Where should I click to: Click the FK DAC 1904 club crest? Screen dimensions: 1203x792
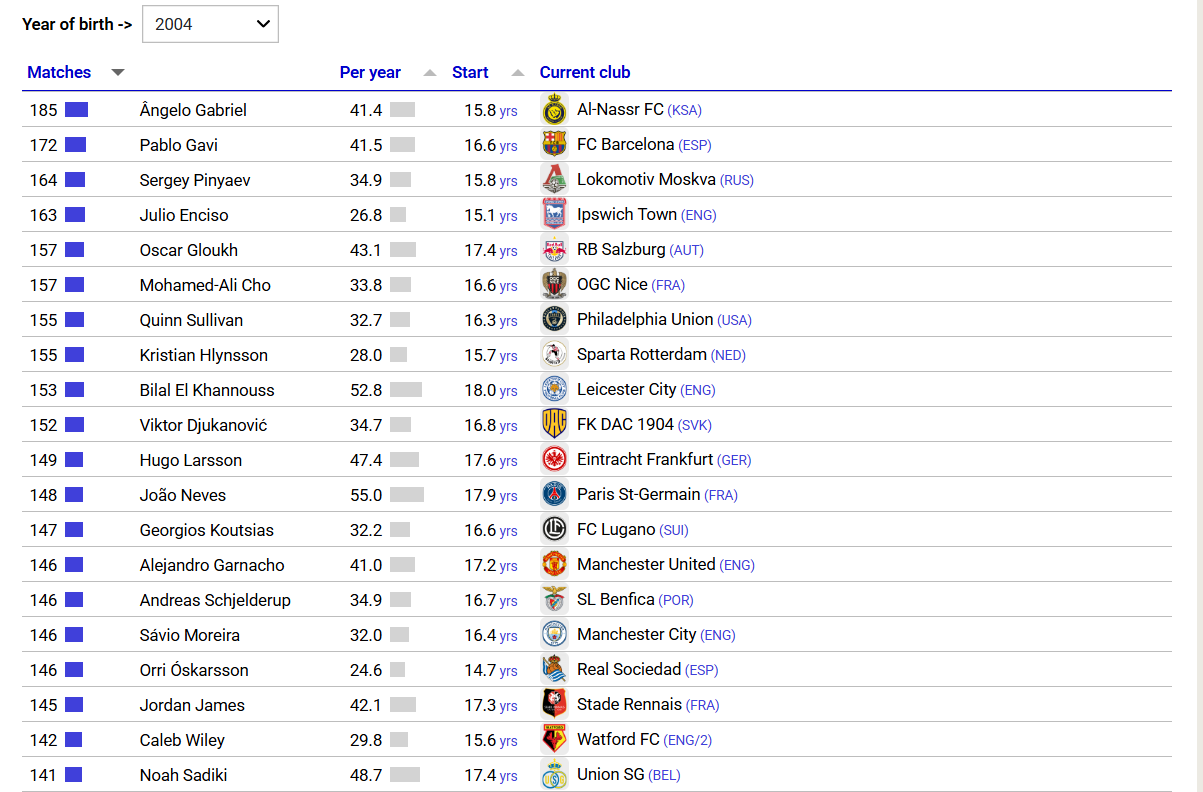[x=554, y=425]
